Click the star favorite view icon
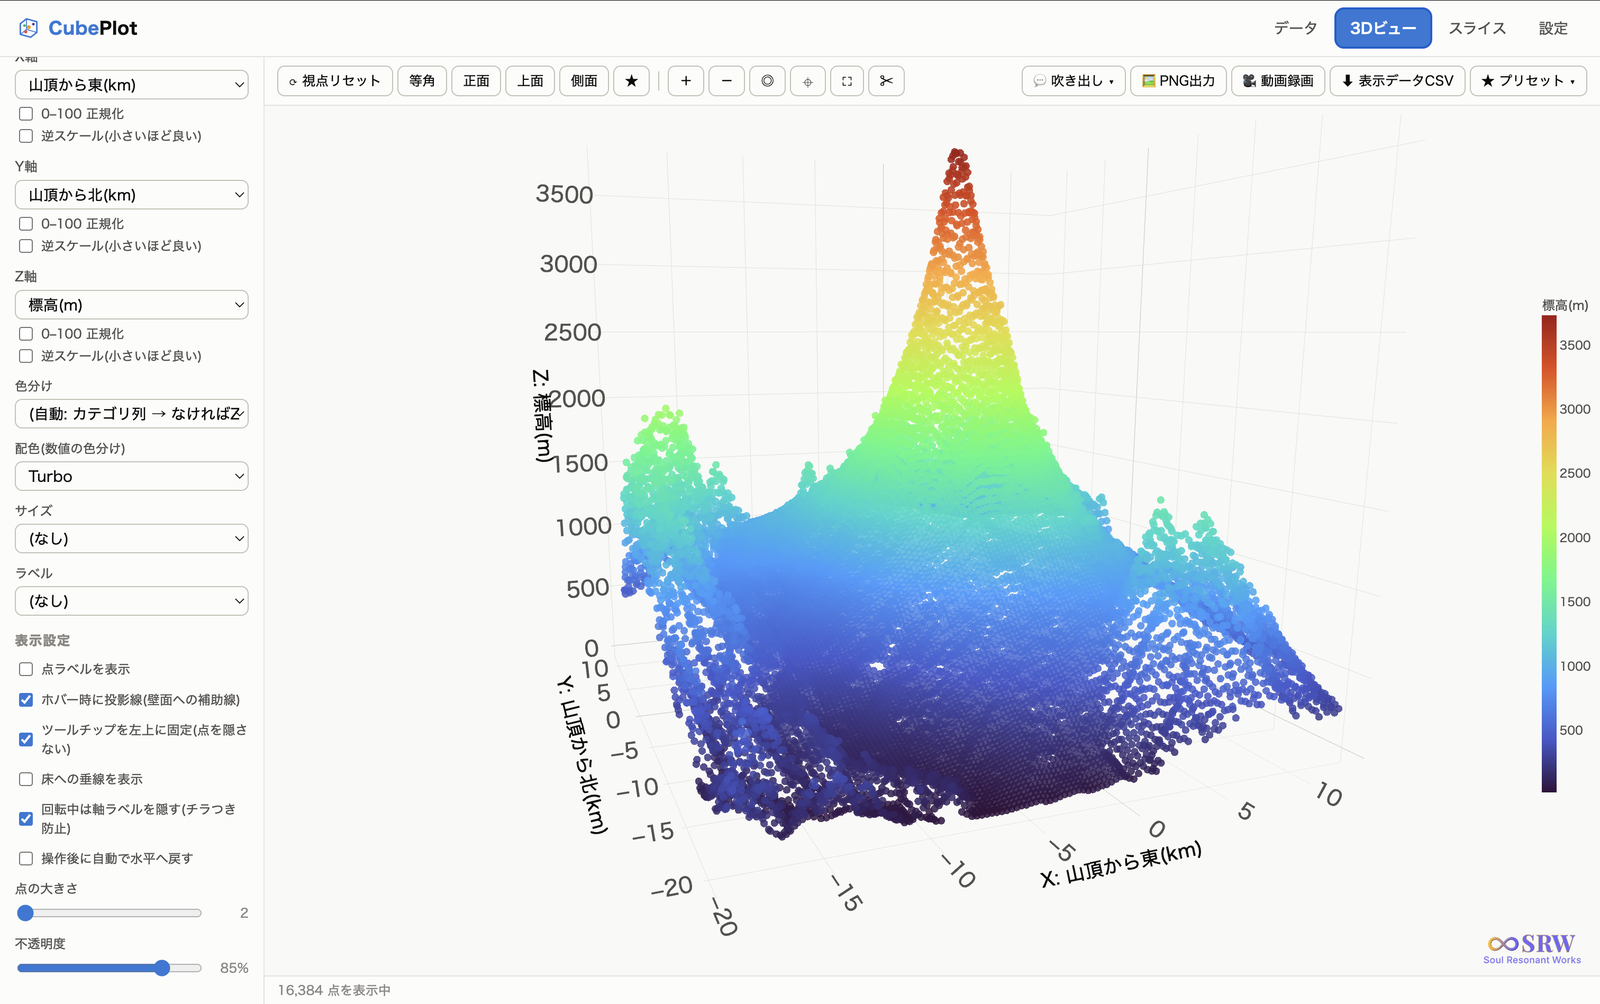 click(x=631, y=81)
